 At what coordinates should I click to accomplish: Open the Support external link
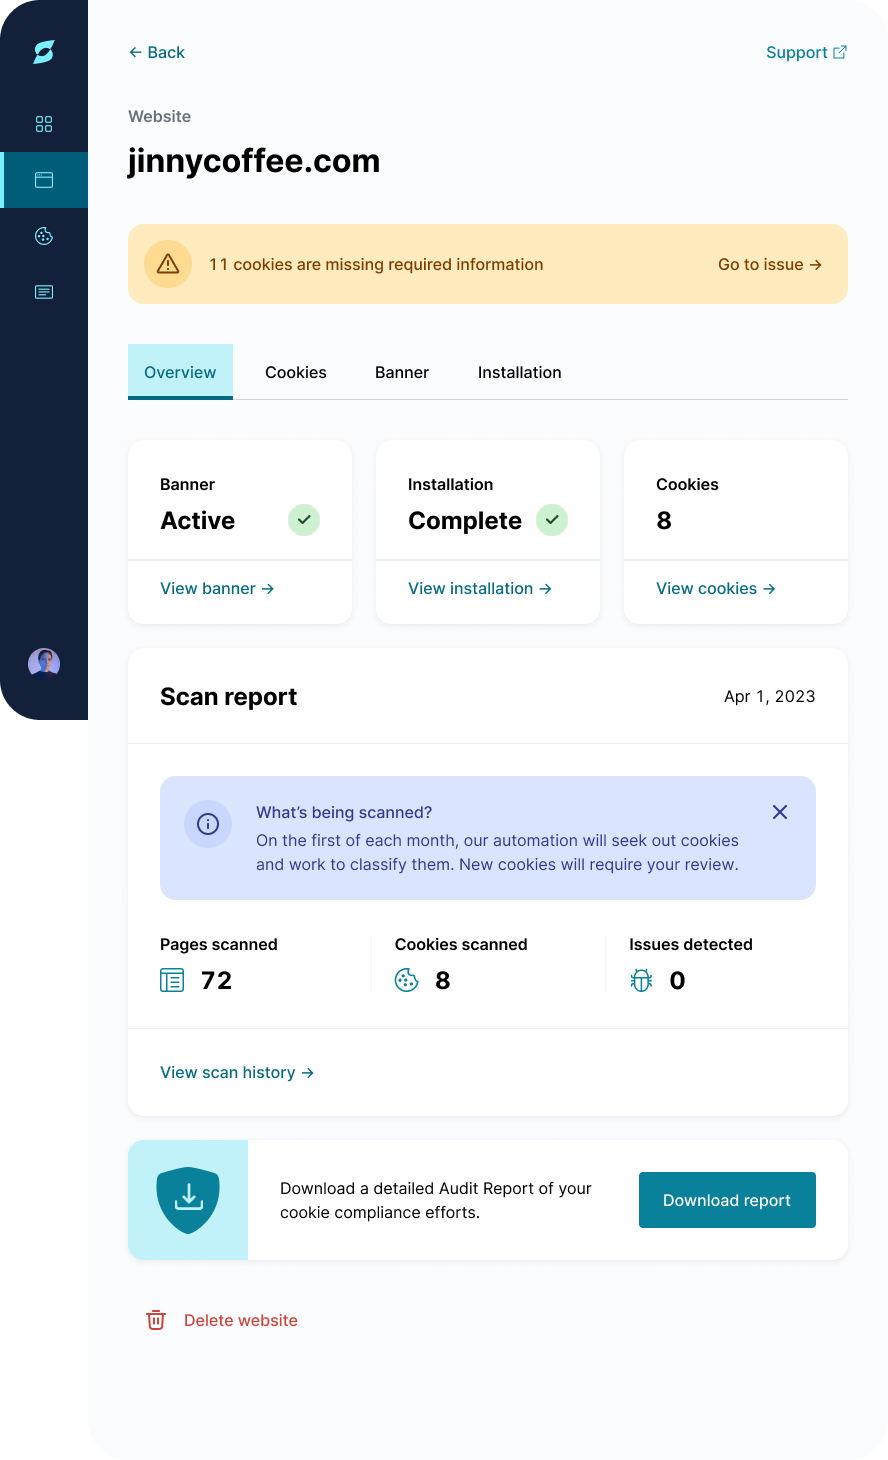(x=806, y=52)
